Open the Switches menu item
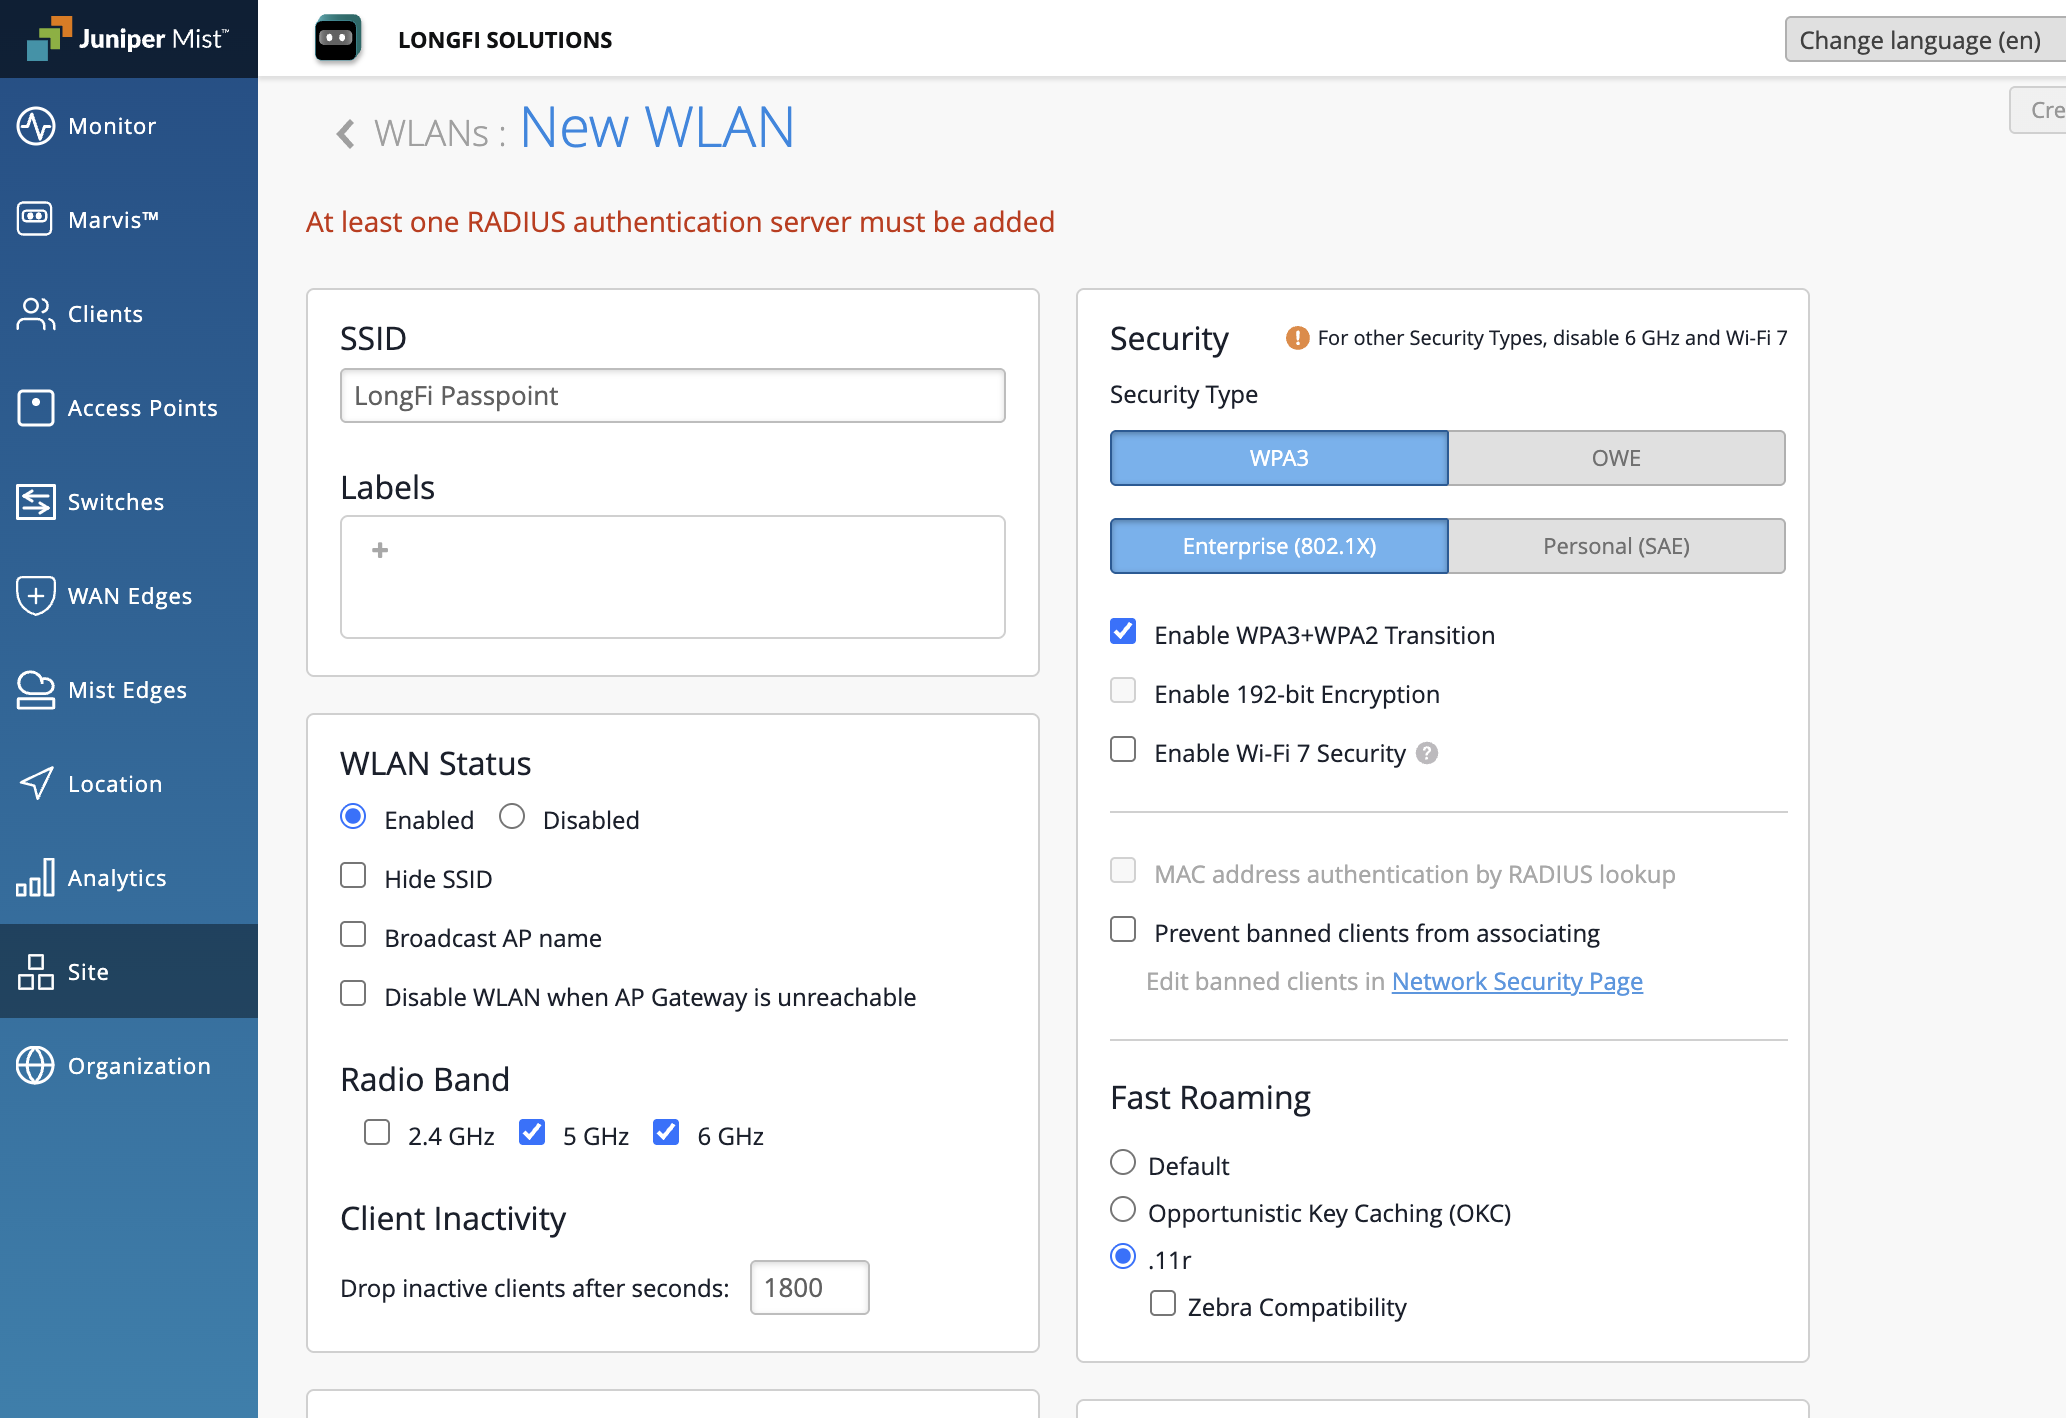 (x=129, y=502)
